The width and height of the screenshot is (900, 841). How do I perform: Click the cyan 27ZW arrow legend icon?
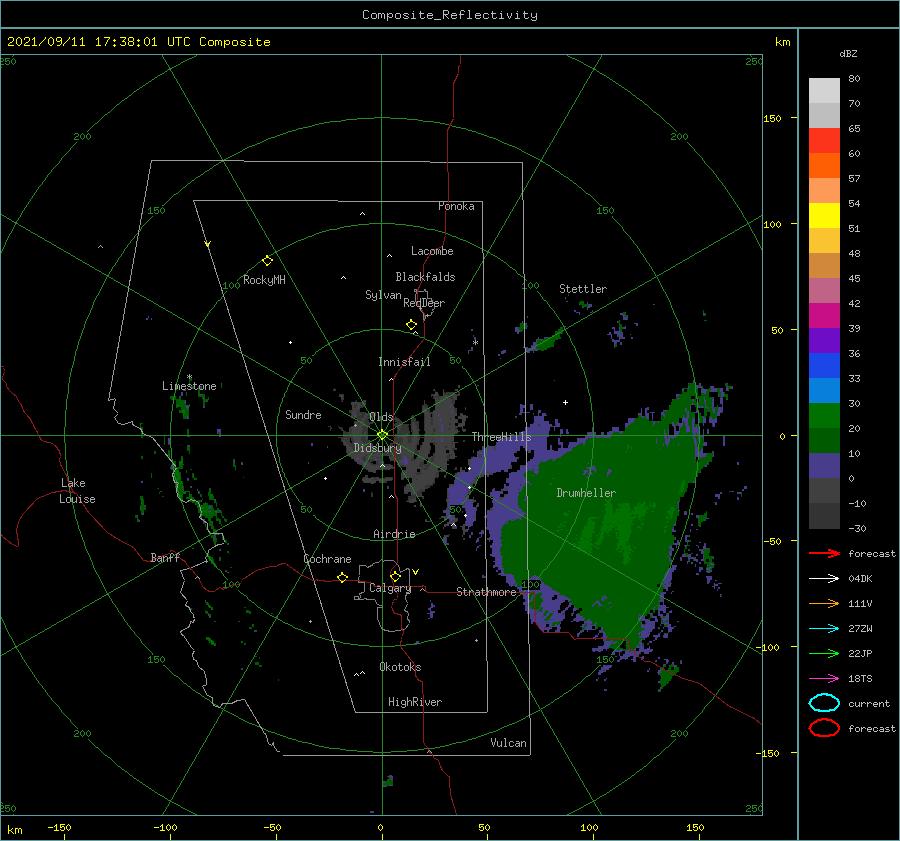pyautogui.click(x=824, y=629)
